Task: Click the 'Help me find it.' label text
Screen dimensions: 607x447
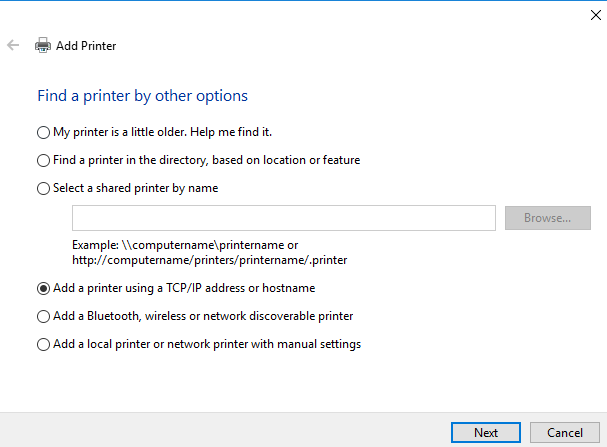Action: pos(231,132)
